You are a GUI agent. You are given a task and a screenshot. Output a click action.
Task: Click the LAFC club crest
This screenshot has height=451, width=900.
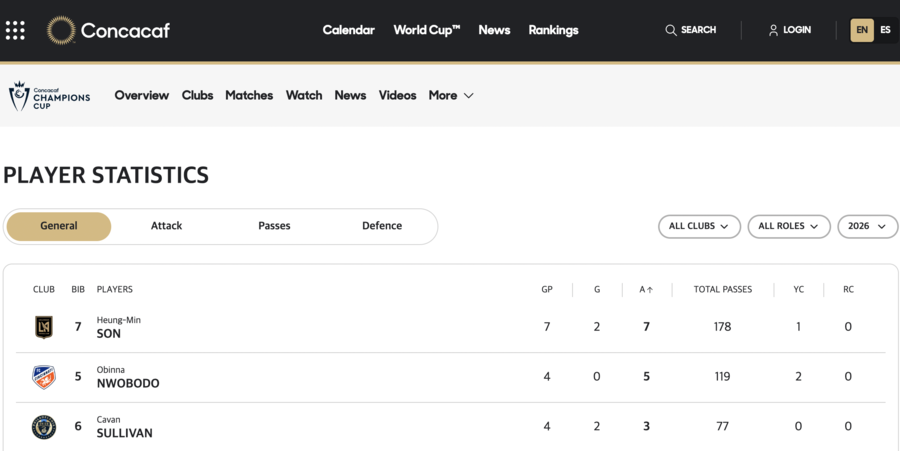(44, 327)
